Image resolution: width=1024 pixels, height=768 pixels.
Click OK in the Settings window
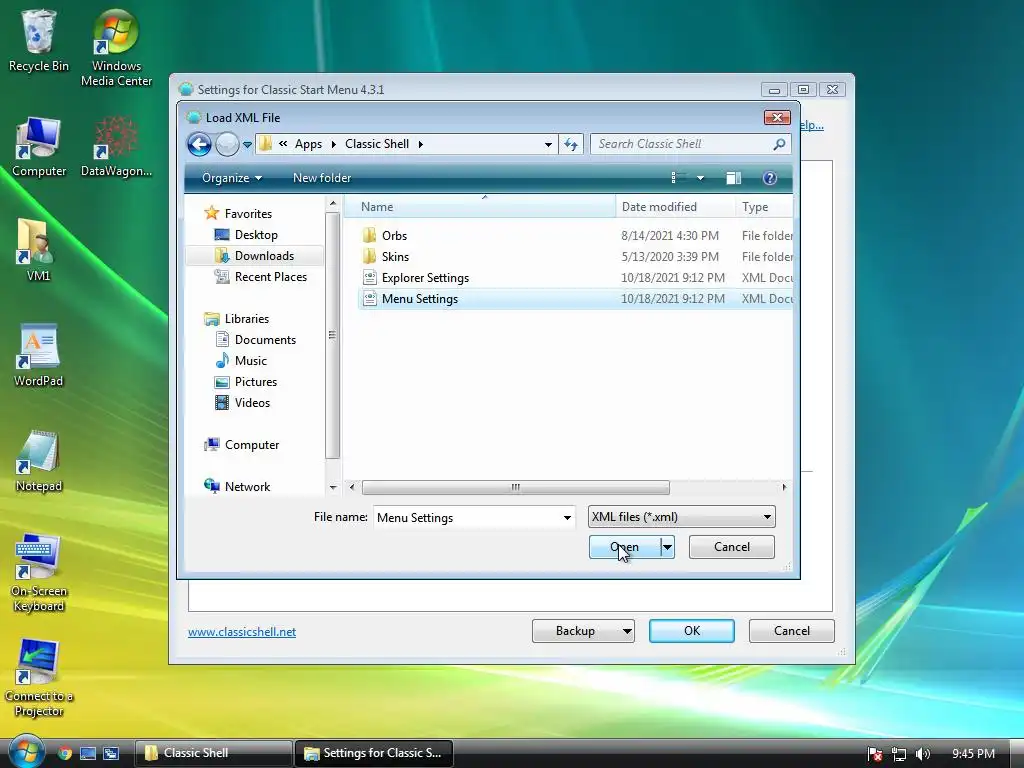[692, 631]
